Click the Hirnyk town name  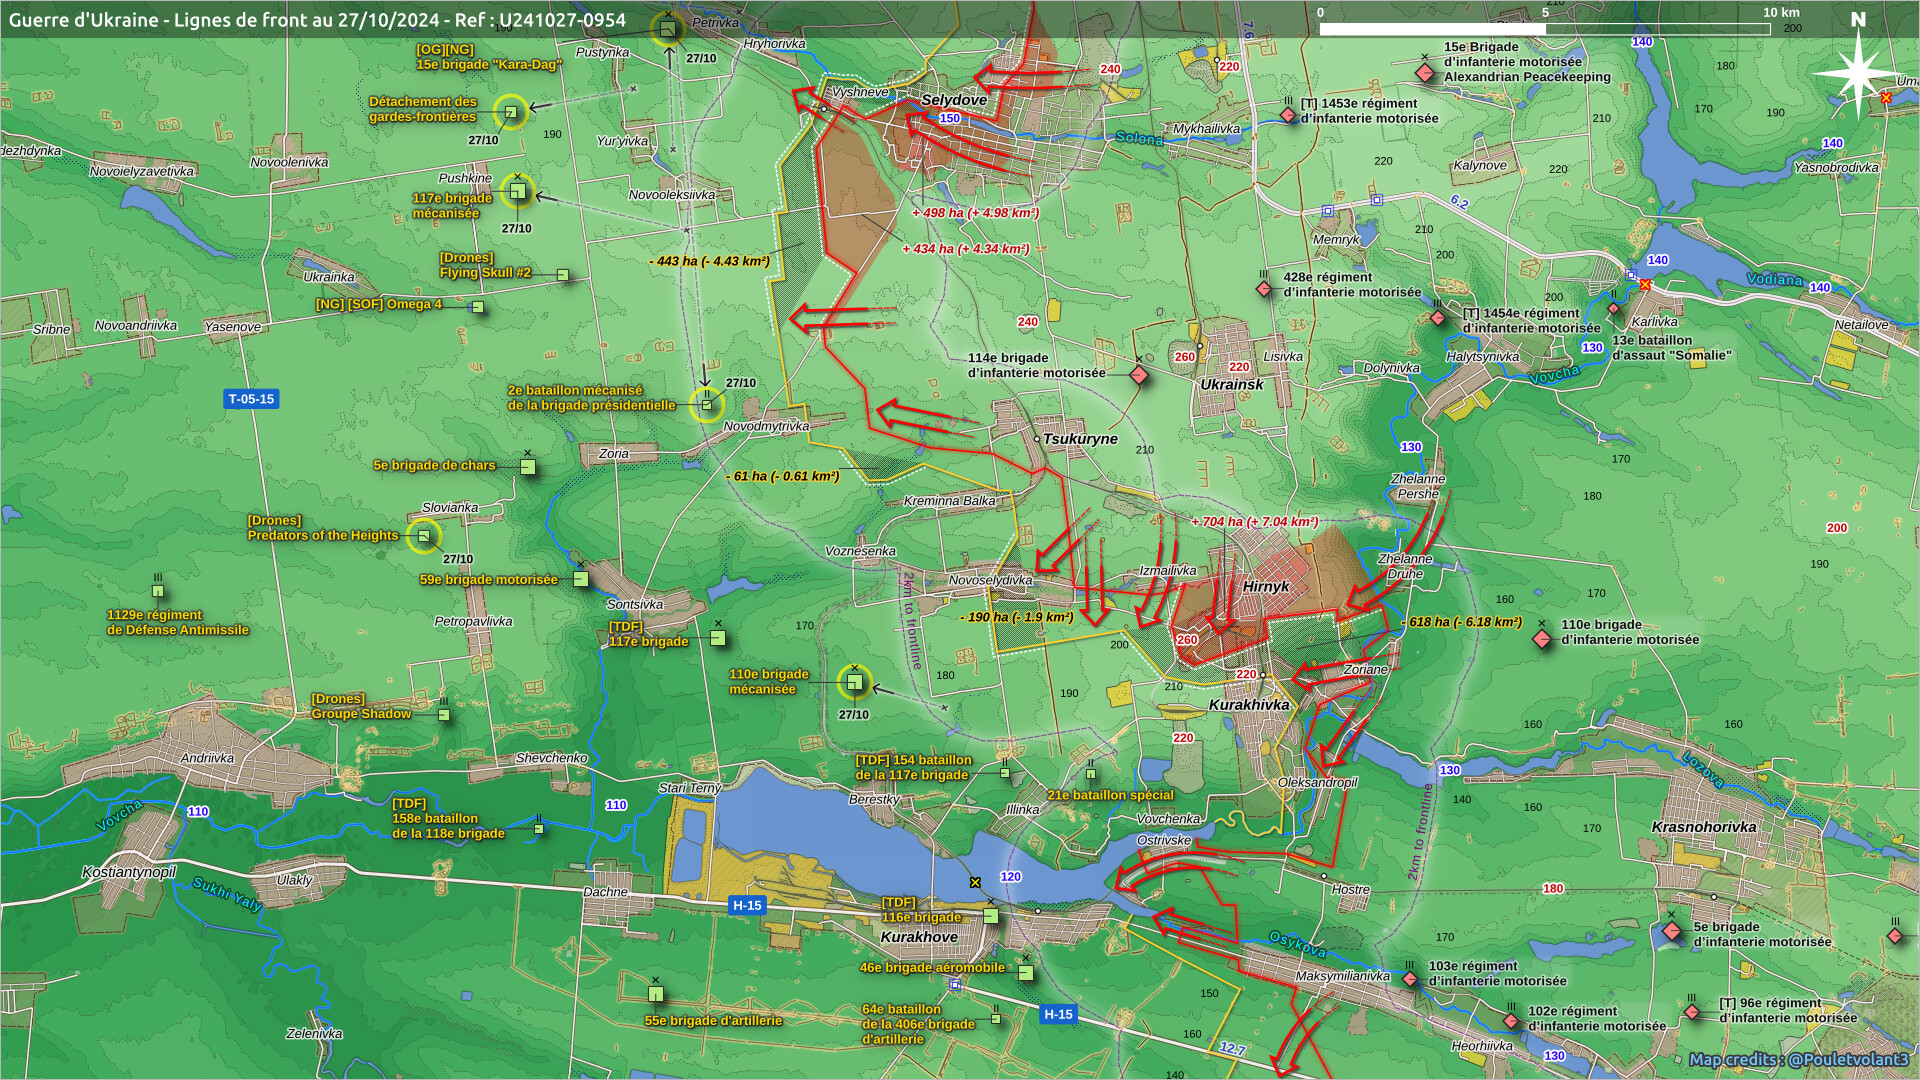coord(1265,587)
